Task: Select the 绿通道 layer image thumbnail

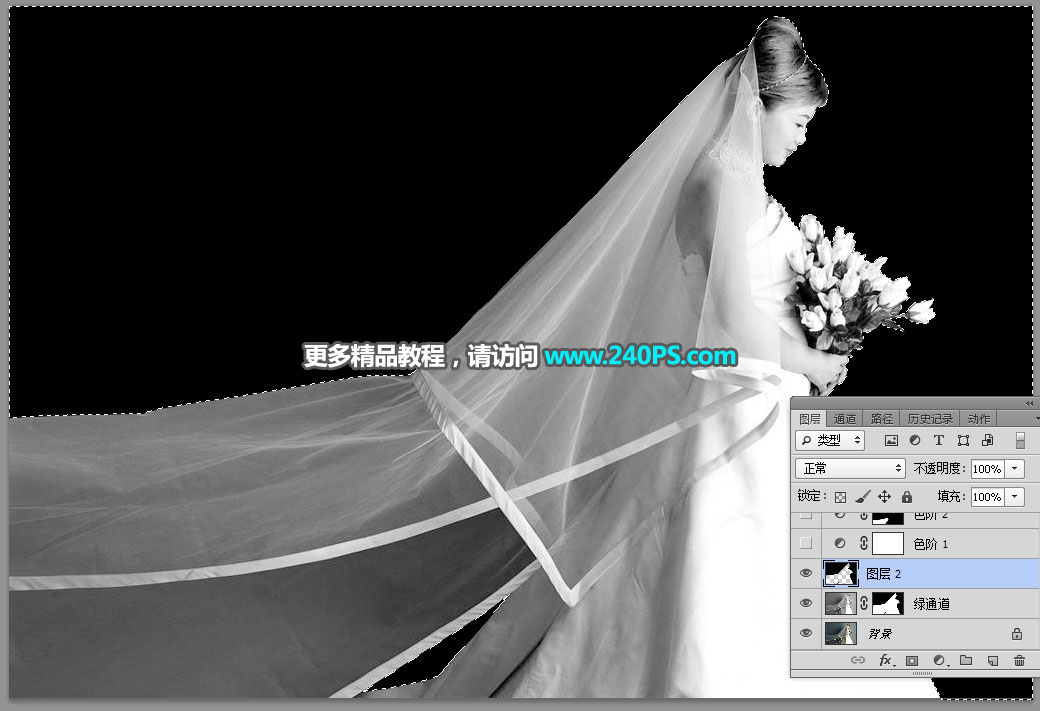Action: coord(840,604)
